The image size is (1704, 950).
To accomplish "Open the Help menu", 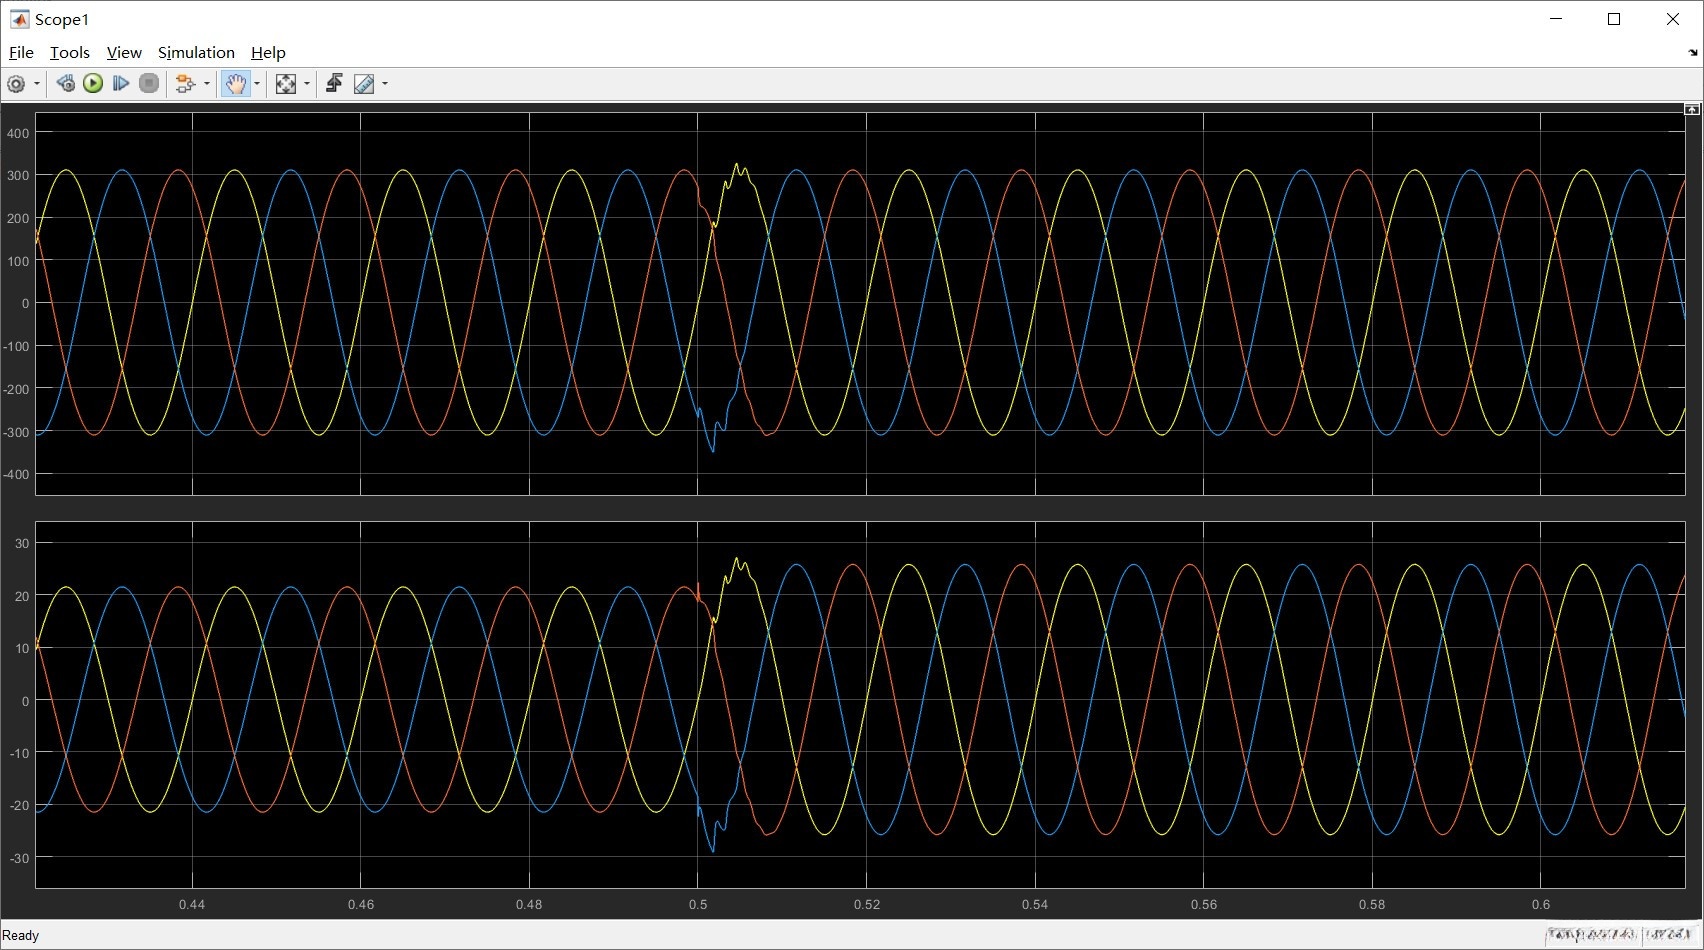I will pos(268,53).
